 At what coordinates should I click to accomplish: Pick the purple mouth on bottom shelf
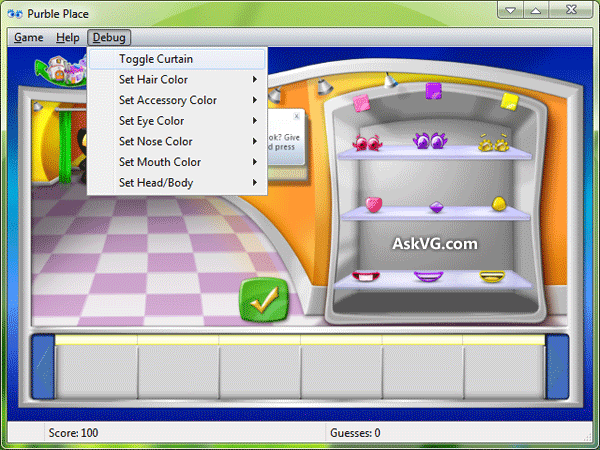[x=429, y=276]
